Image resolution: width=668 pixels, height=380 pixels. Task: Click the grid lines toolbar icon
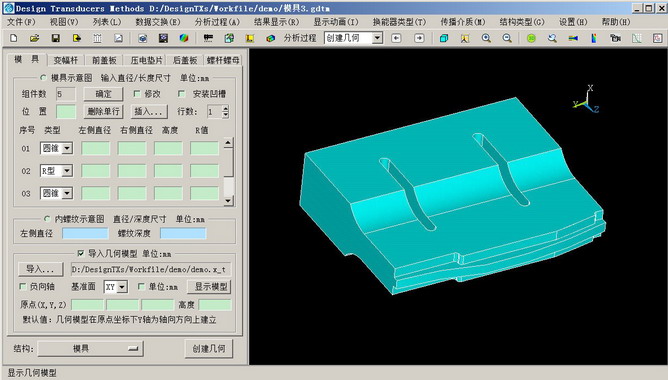pos(636,38)
